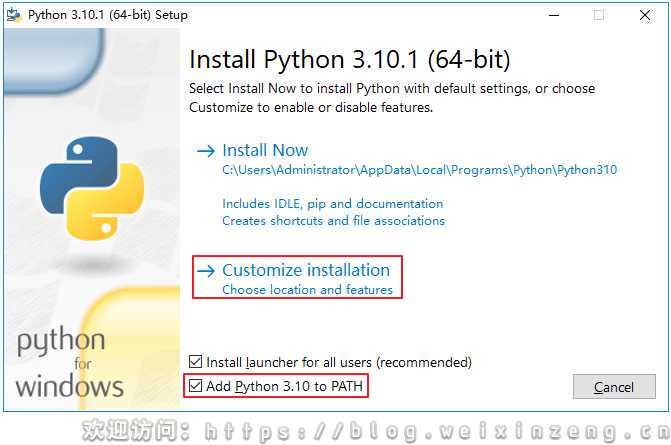Close the Python setup window
Screen dimensions: 671x445
tap(645, 15)
